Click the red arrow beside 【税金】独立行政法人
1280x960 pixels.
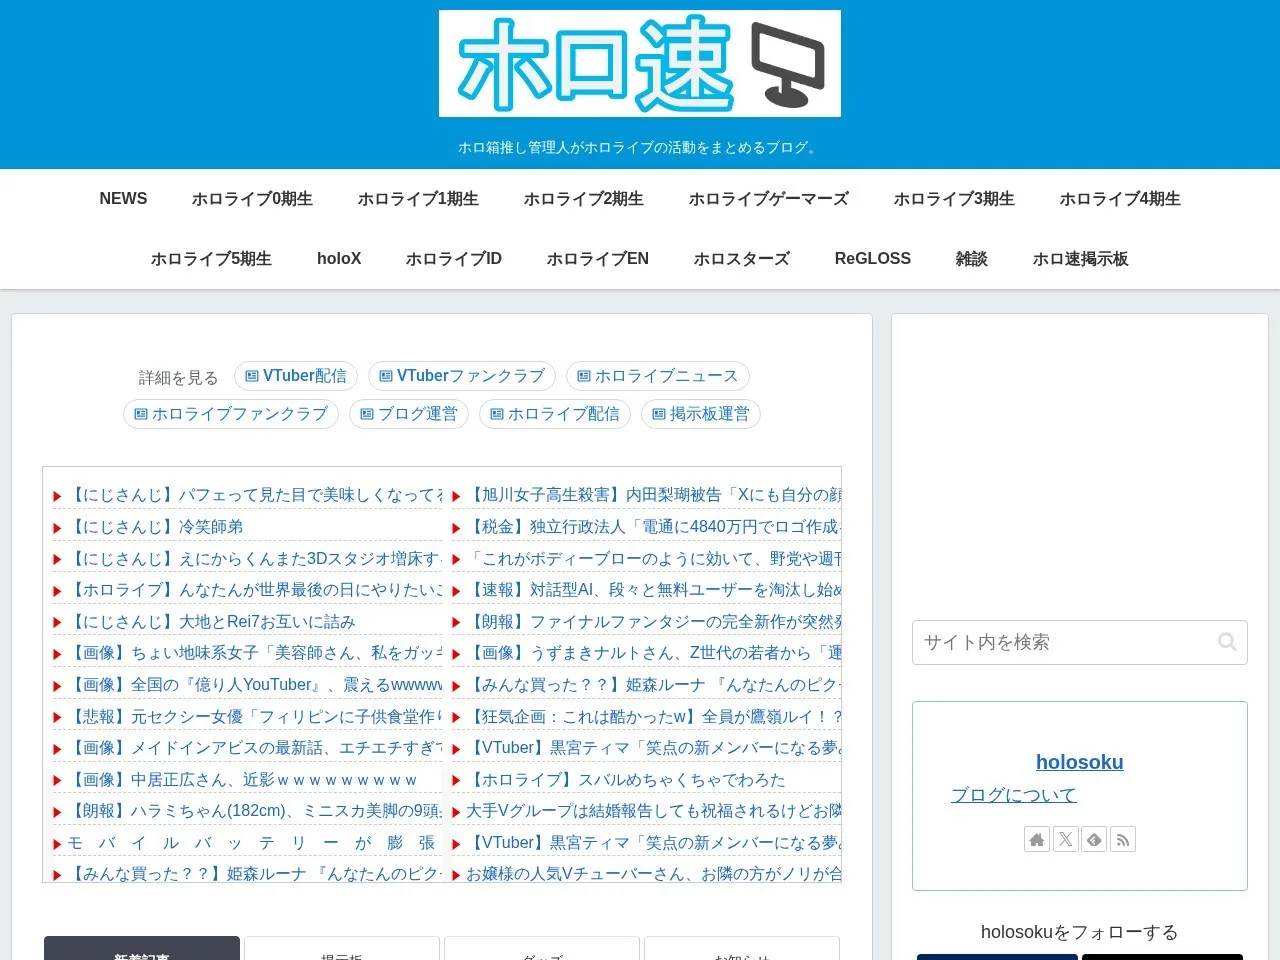(456, 528)
